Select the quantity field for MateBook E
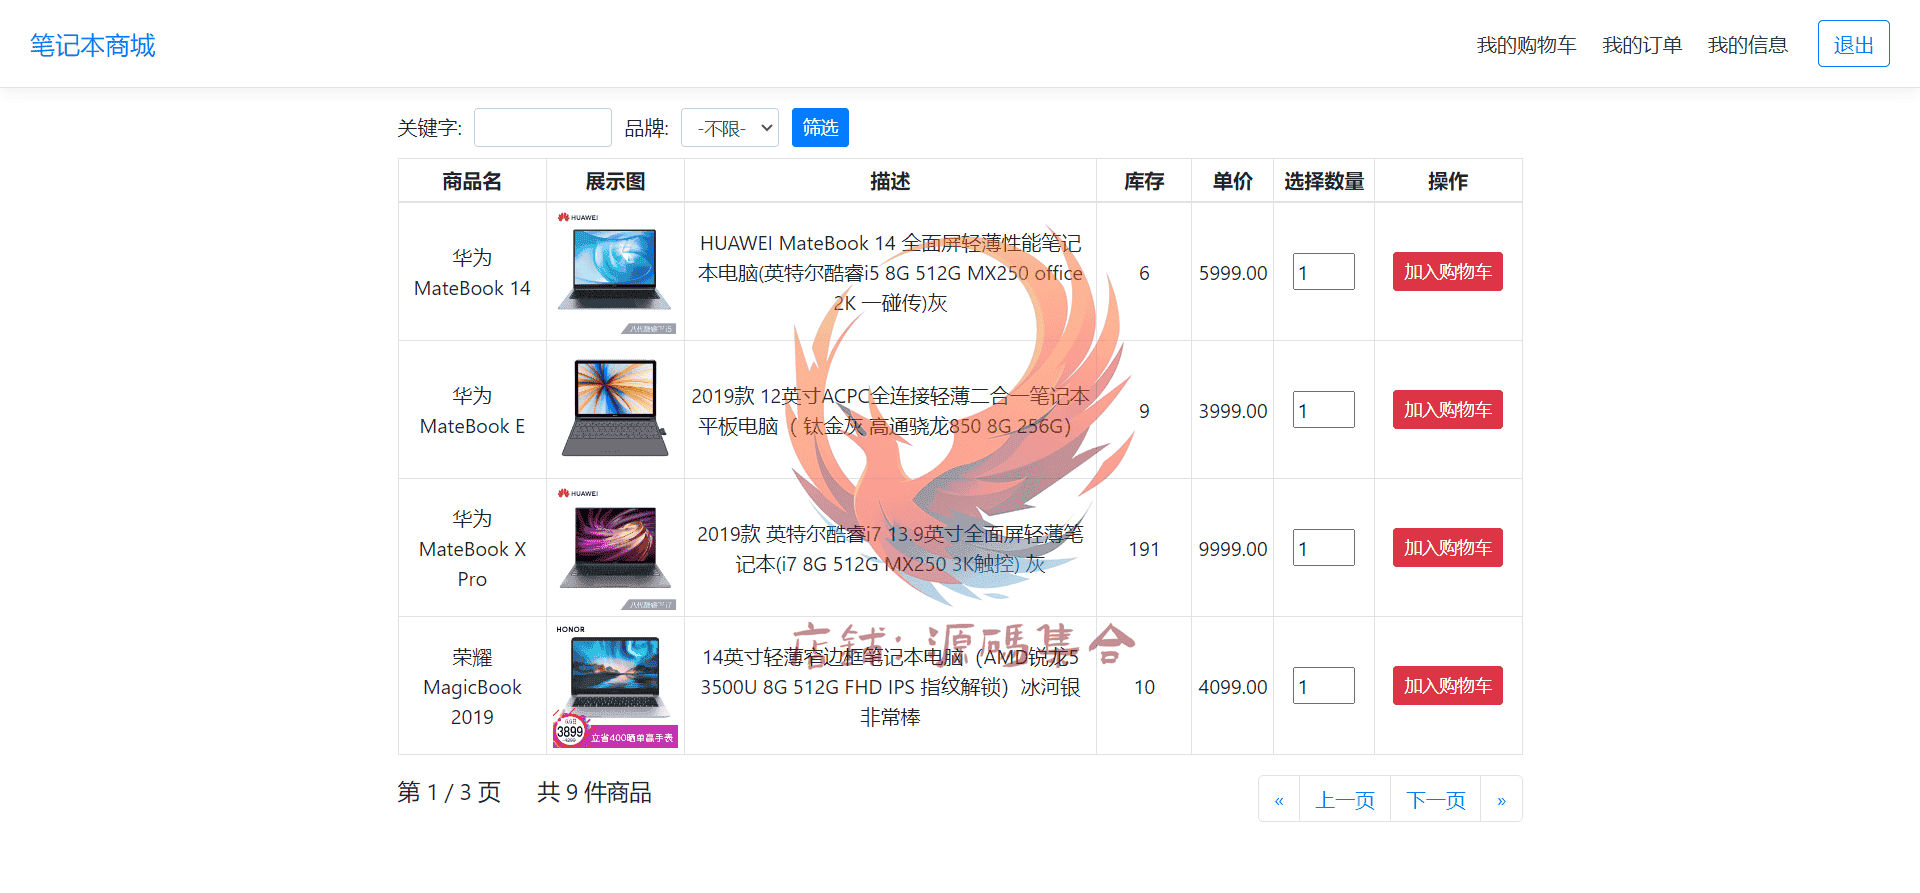The image size is (1920, 893). [1323, 410]
